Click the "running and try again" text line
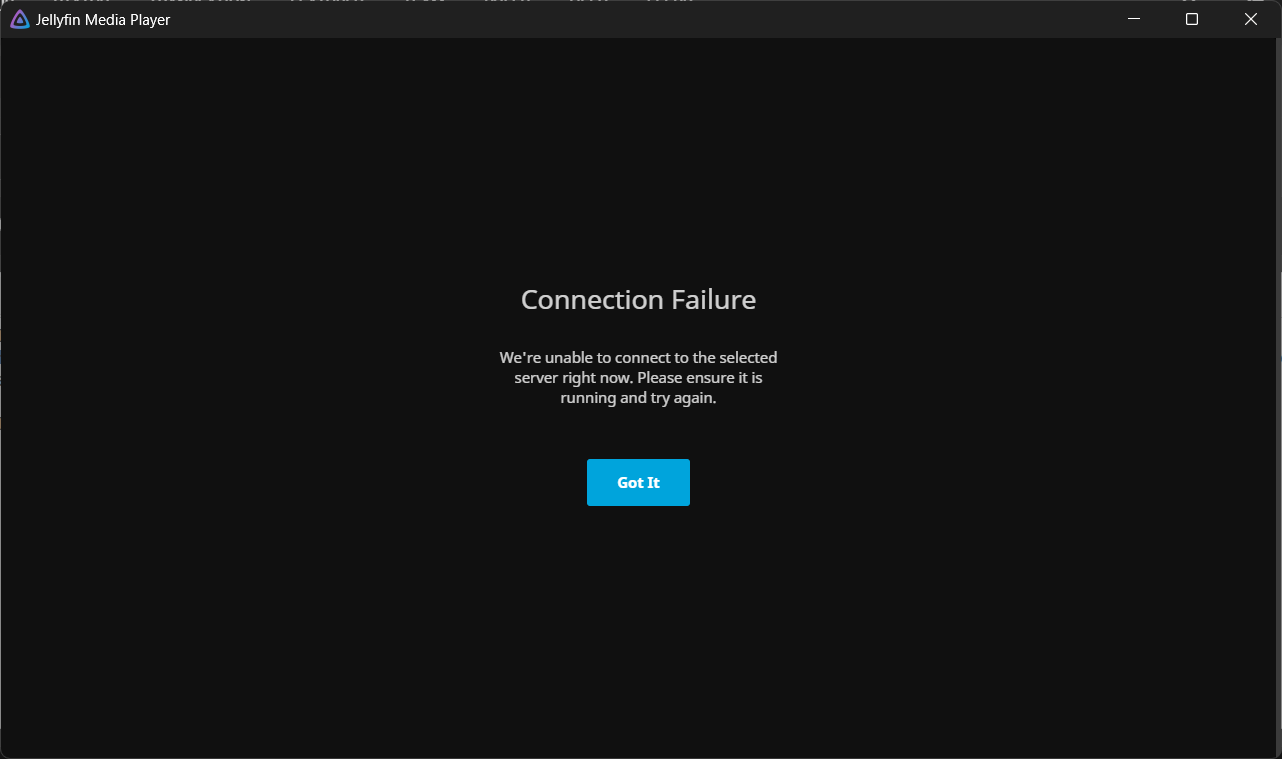 (638, 398)
